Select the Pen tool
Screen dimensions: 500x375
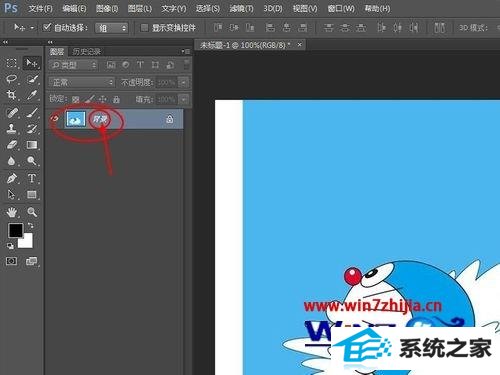click(12, 179)
